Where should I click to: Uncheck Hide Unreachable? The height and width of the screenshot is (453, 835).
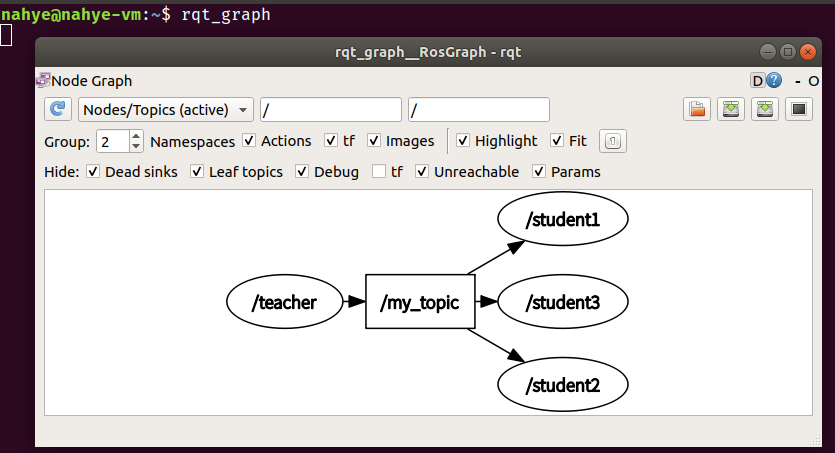coord(422,171)
